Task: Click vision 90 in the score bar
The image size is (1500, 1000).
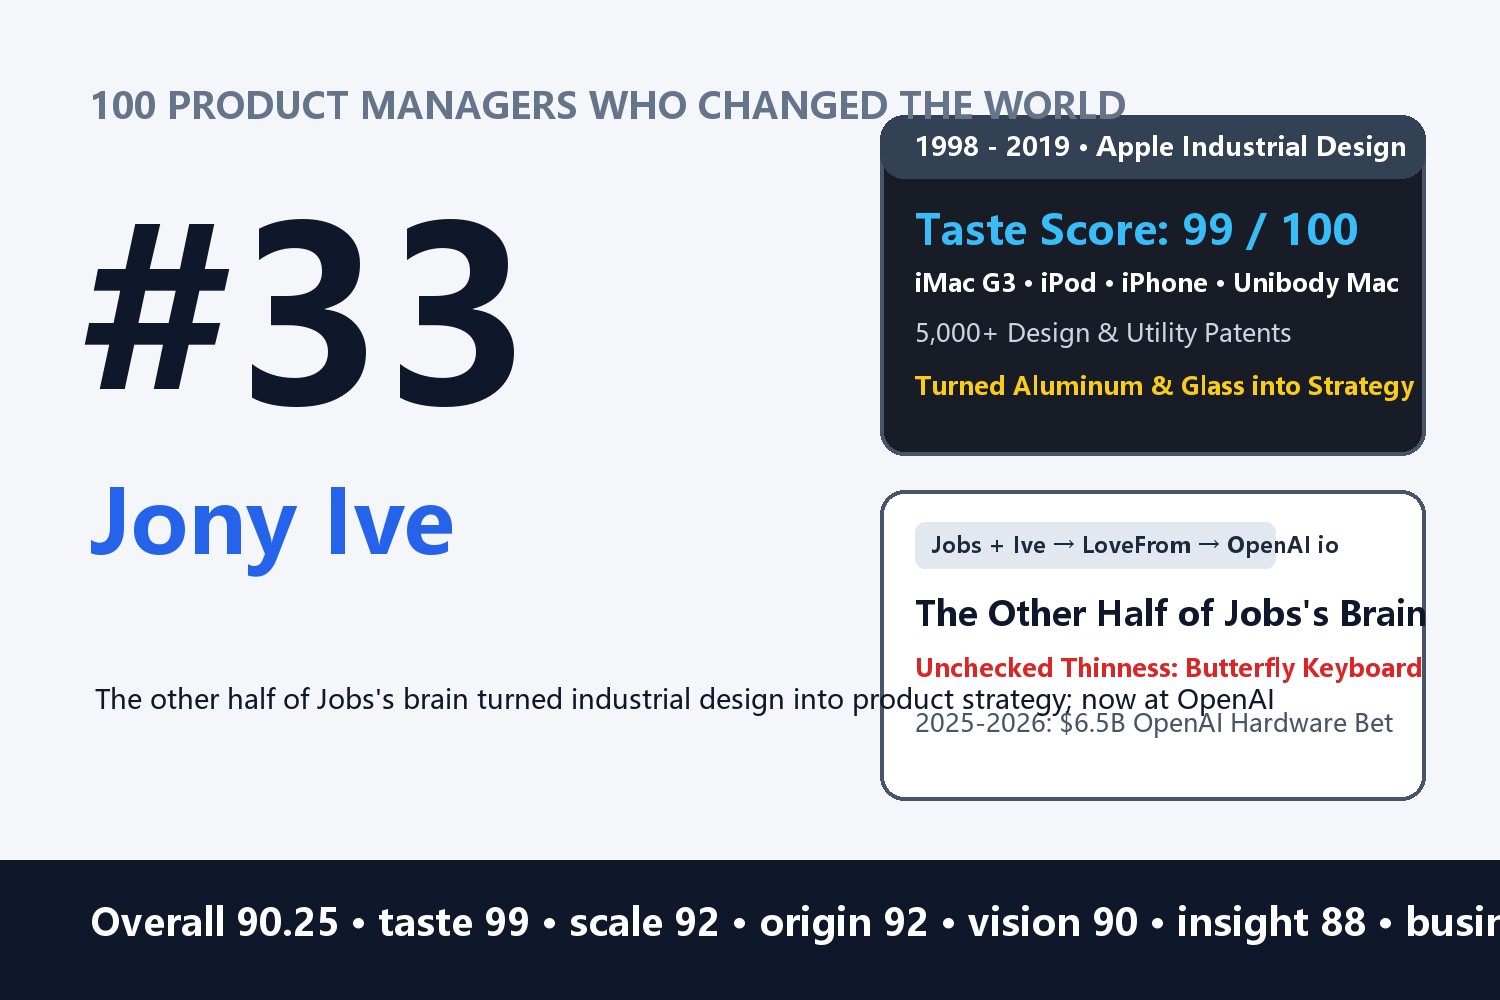Action: coord(1053,922)
